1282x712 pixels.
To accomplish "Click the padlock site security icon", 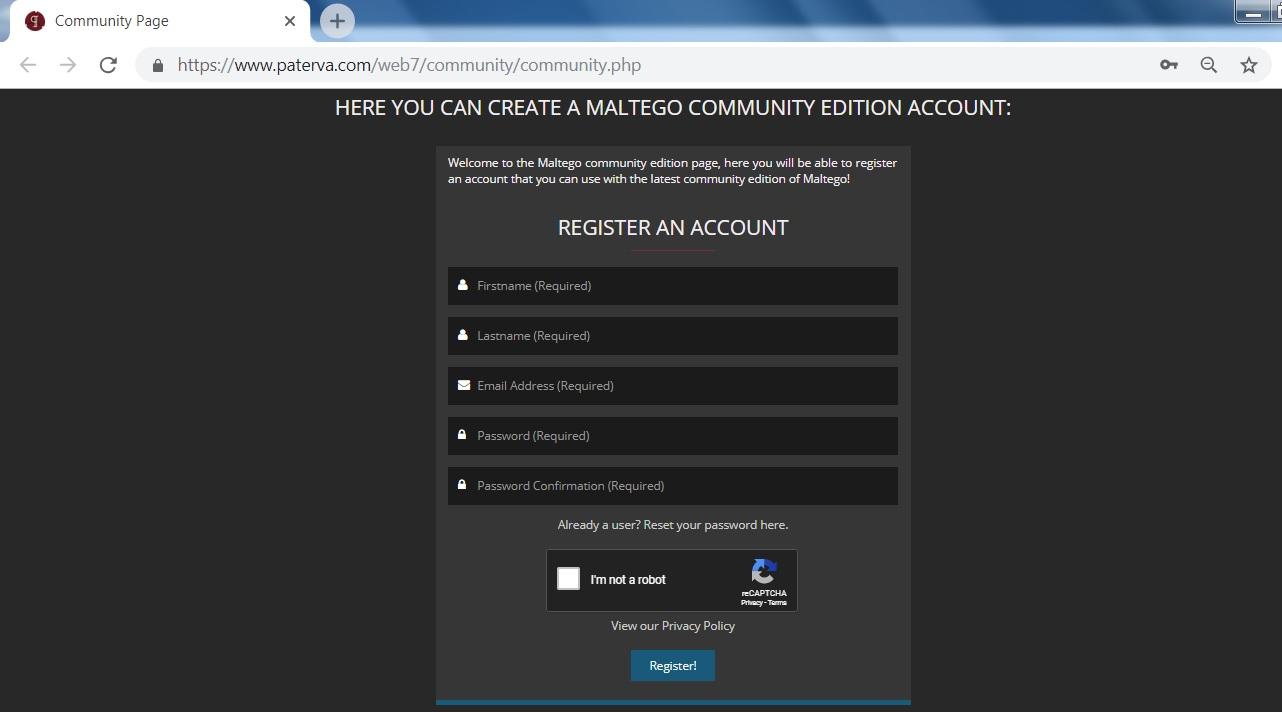I will [x=158, y=65].
